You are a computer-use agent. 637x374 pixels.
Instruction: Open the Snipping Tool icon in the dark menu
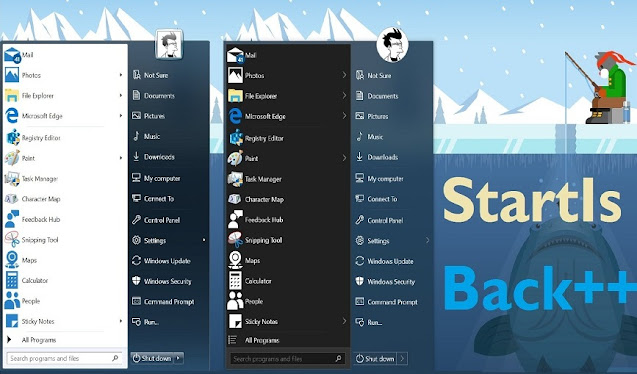235,240
